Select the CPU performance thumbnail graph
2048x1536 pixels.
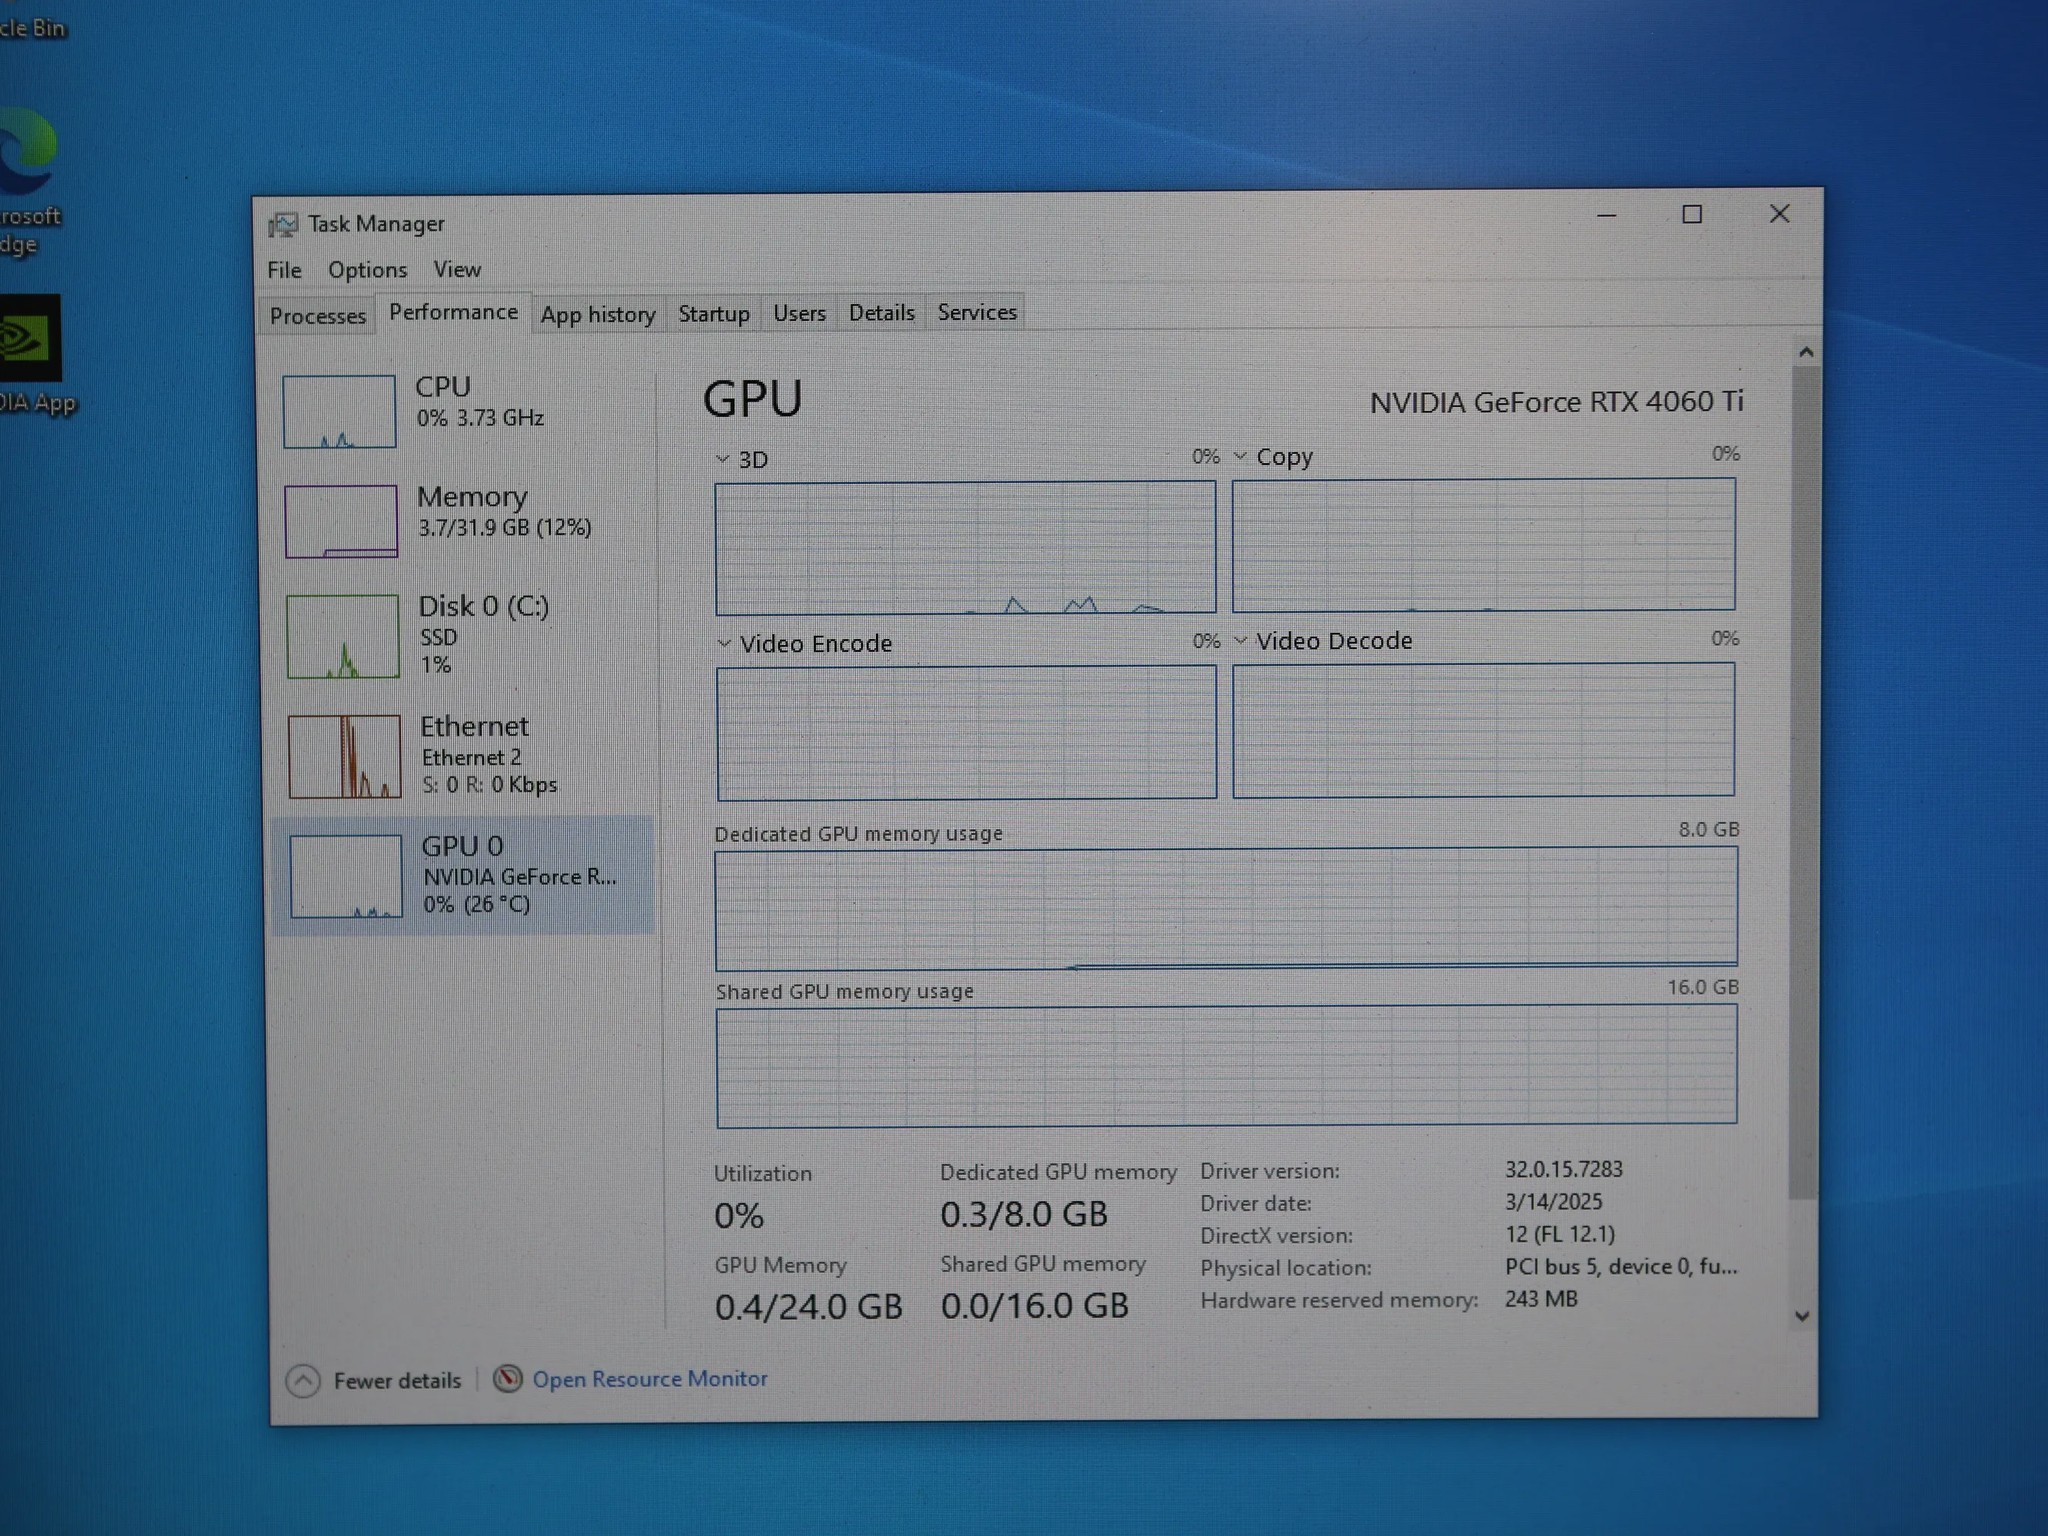339,411
